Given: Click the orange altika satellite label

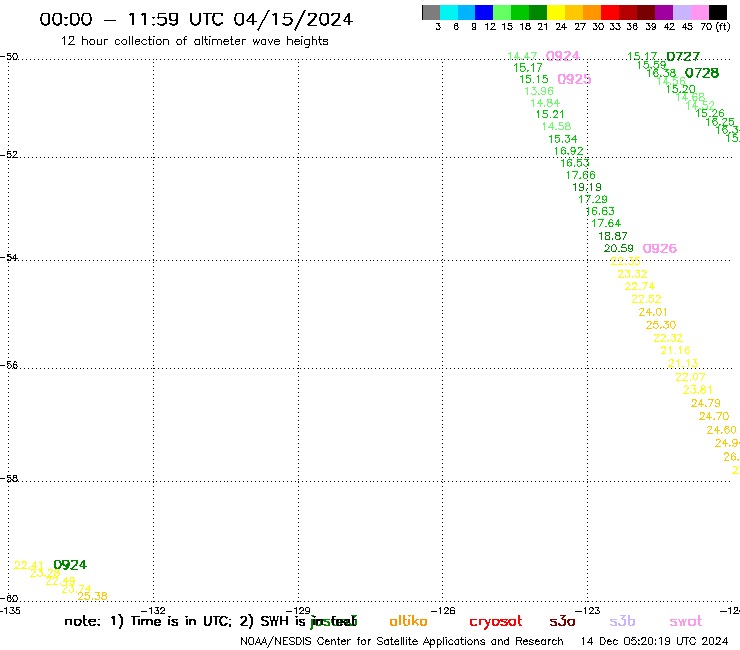Looking at the screenshot, I should click(x=408, y=621).
